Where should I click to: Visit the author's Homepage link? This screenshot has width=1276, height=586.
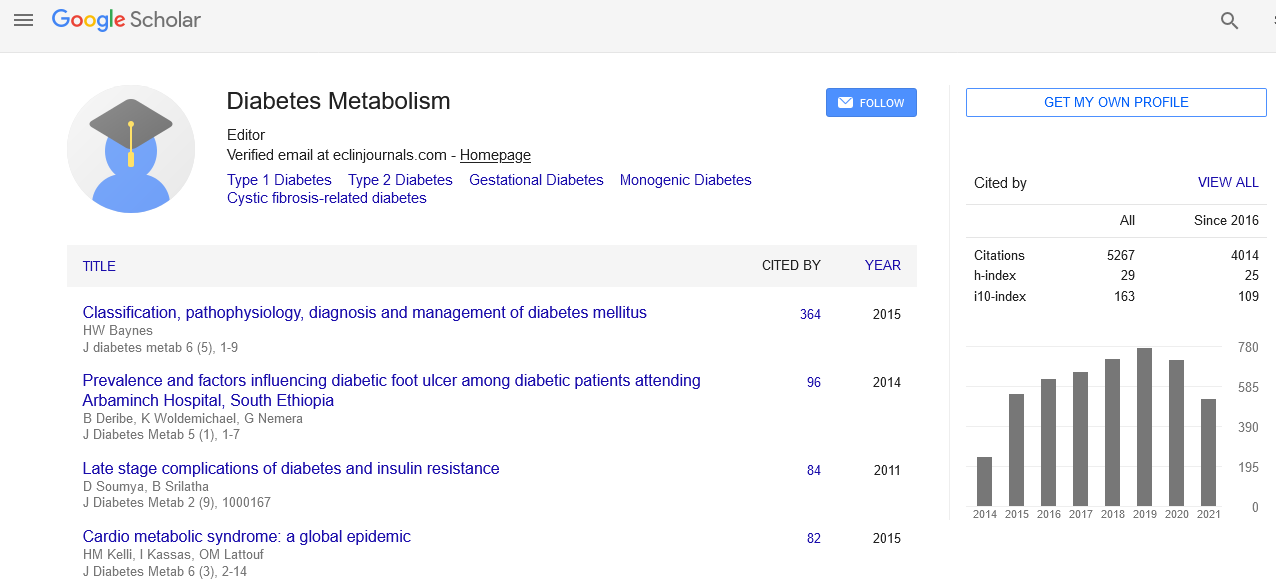tap(494, 155)
